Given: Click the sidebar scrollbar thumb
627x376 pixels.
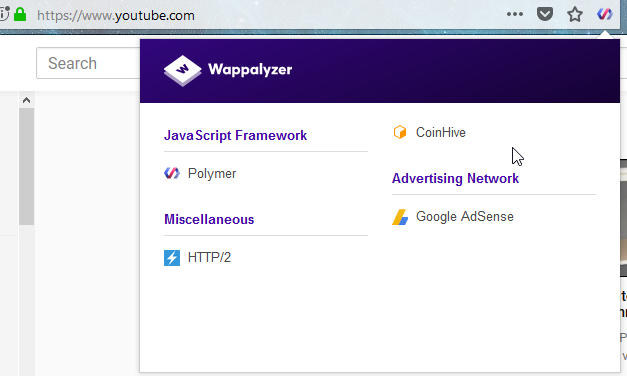Looking at the screenshot, I should 26,166.
